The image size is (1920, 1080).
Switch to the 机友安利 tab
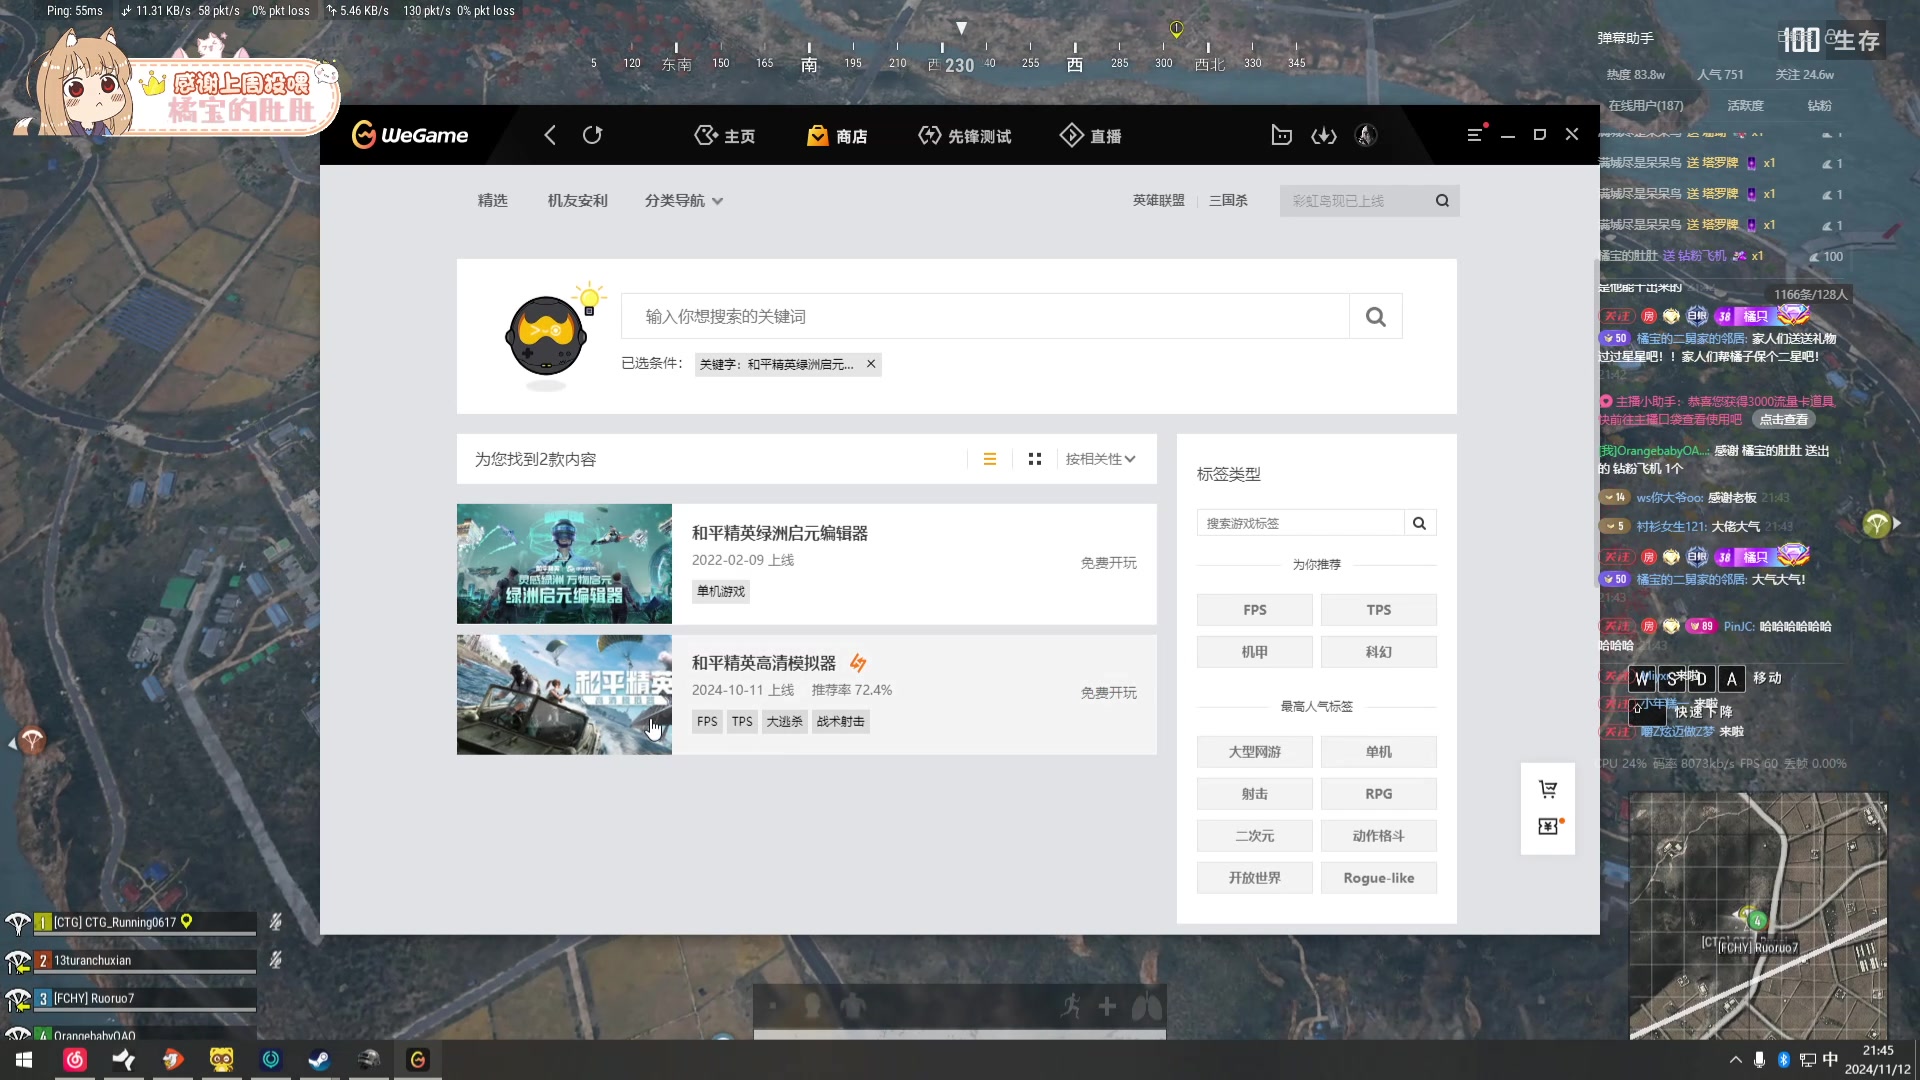[x=577, y=200]
